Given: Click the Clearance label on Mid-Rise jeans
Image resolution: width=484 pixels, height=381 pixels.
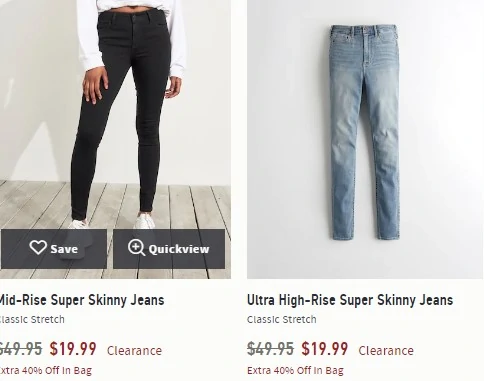Looking at the screenshot, I should [134, 351].
